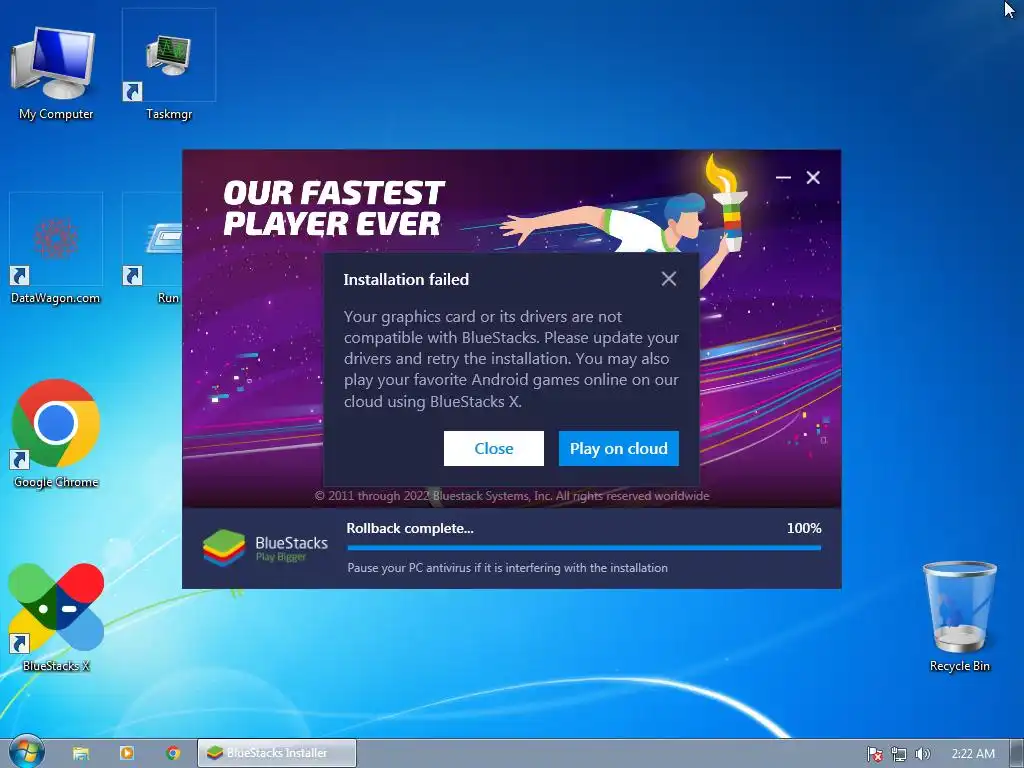Click the Rollback complete status text
The image size is (1024, 768).
point(410,528)
